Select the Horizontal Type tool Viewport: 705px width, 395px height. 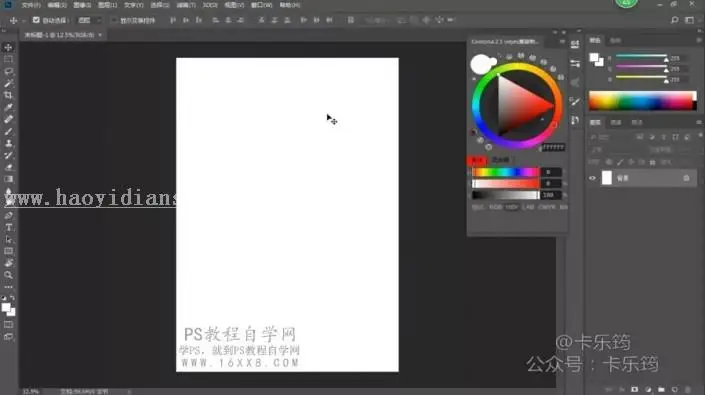point(8,227)
